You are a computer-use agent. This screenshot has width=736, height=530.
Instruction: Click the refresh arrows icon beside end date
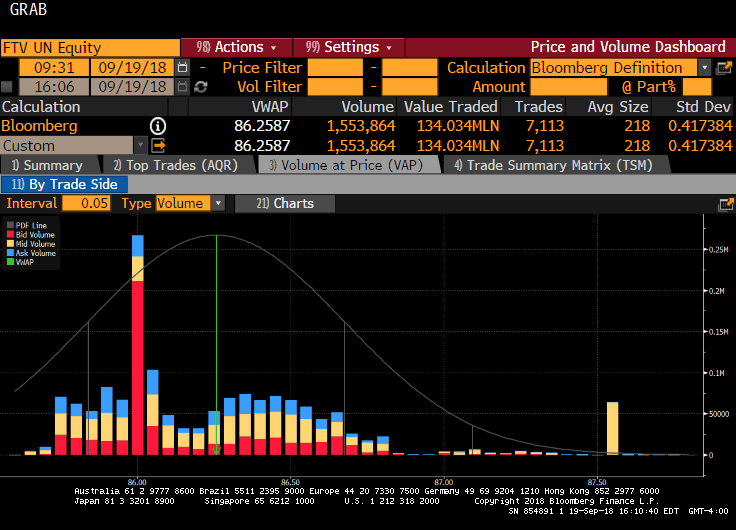[x=200, y=87]
